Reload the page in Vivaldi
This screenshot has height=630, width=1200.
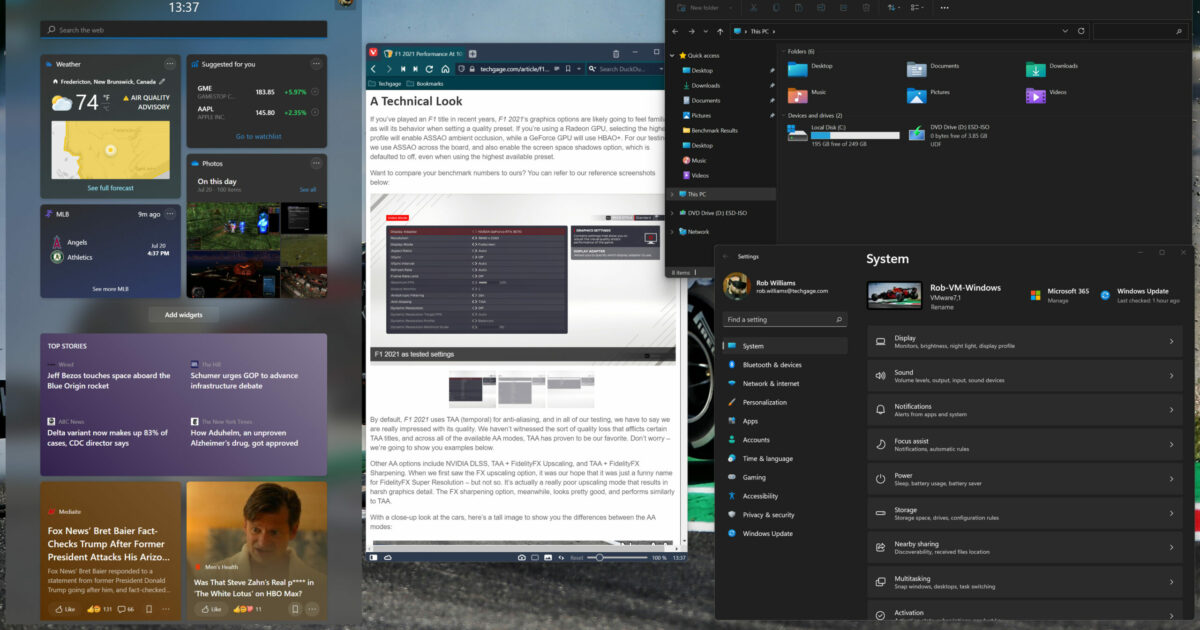(429, 67)
